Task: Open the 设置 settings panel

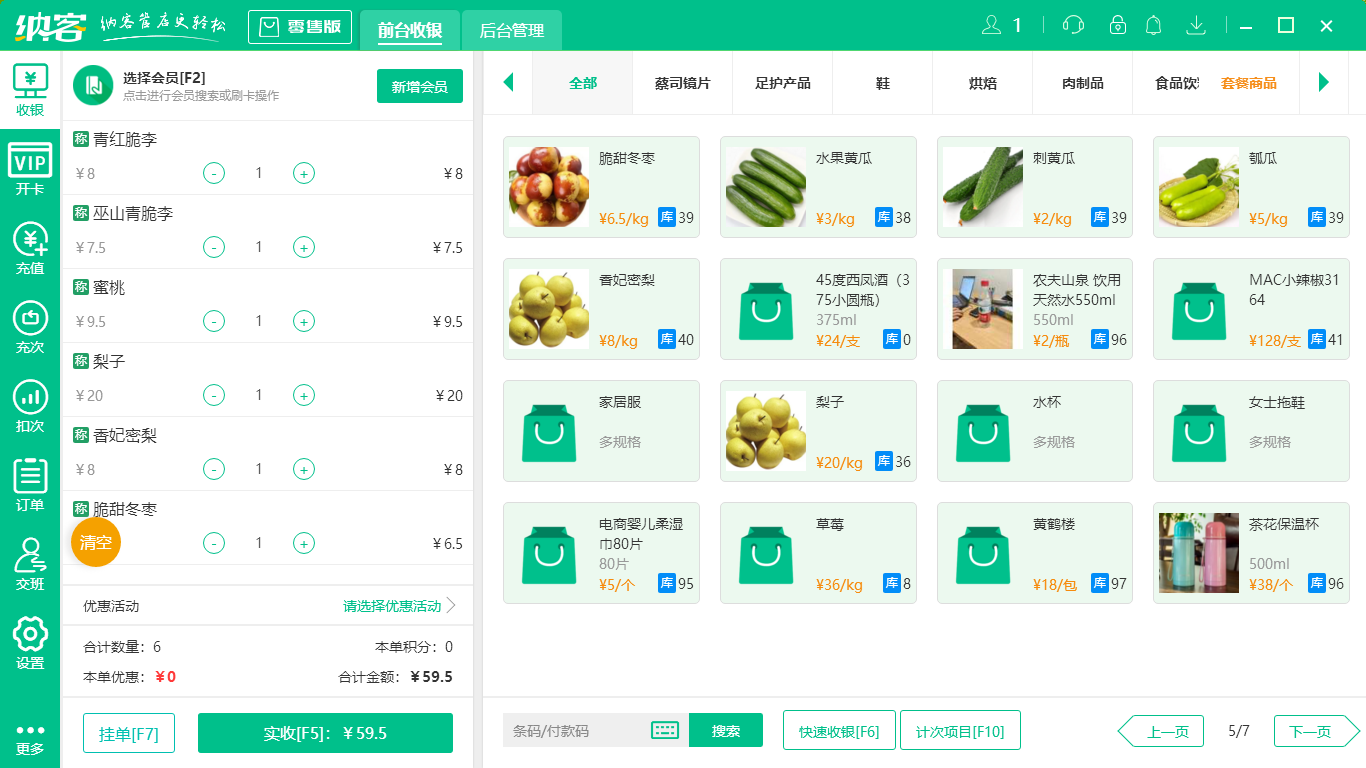Action: coord(30,640)
